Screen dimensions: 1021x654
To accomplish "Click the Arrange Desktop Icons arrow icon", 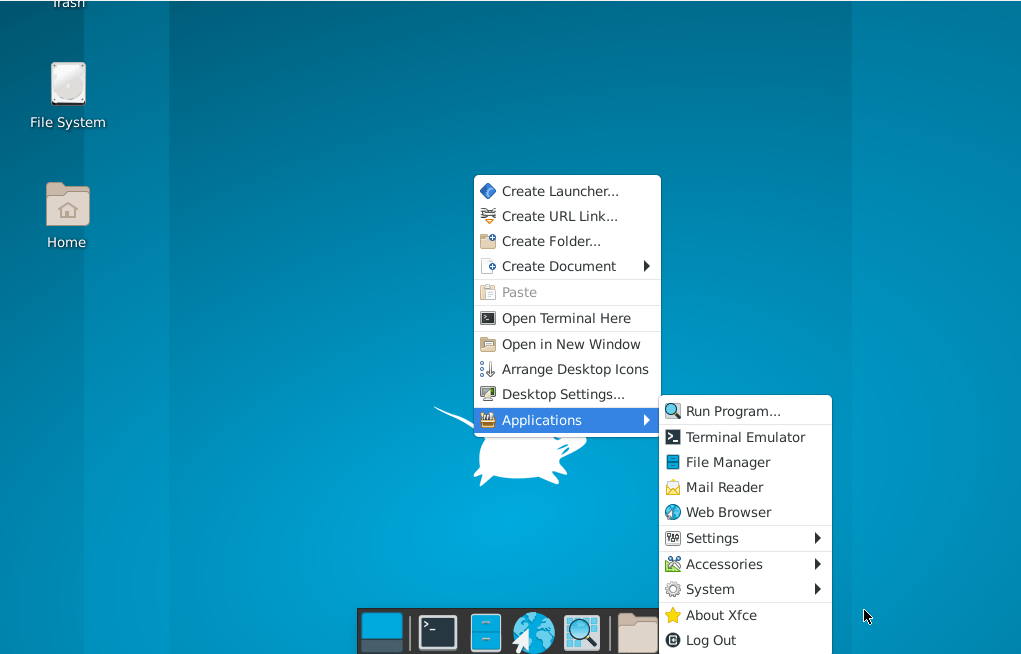I will [x=488, y=369].
